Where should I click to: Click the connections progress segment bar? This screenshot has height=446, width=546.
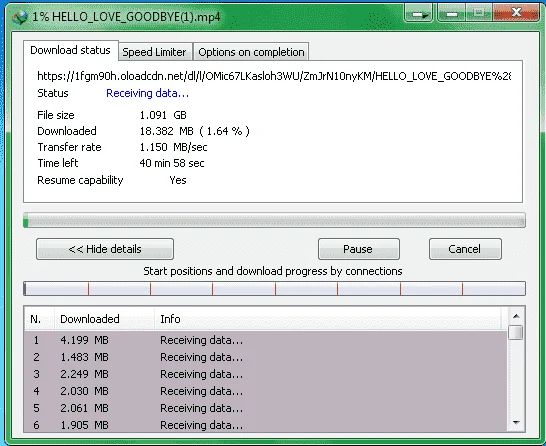274,289
